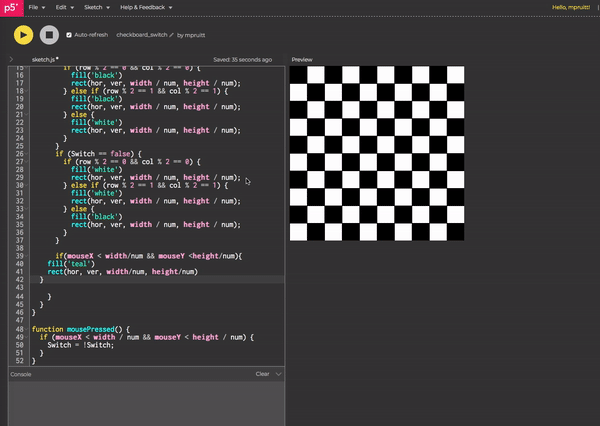Expand the file sidebar with the chevron

click(11, 59)
